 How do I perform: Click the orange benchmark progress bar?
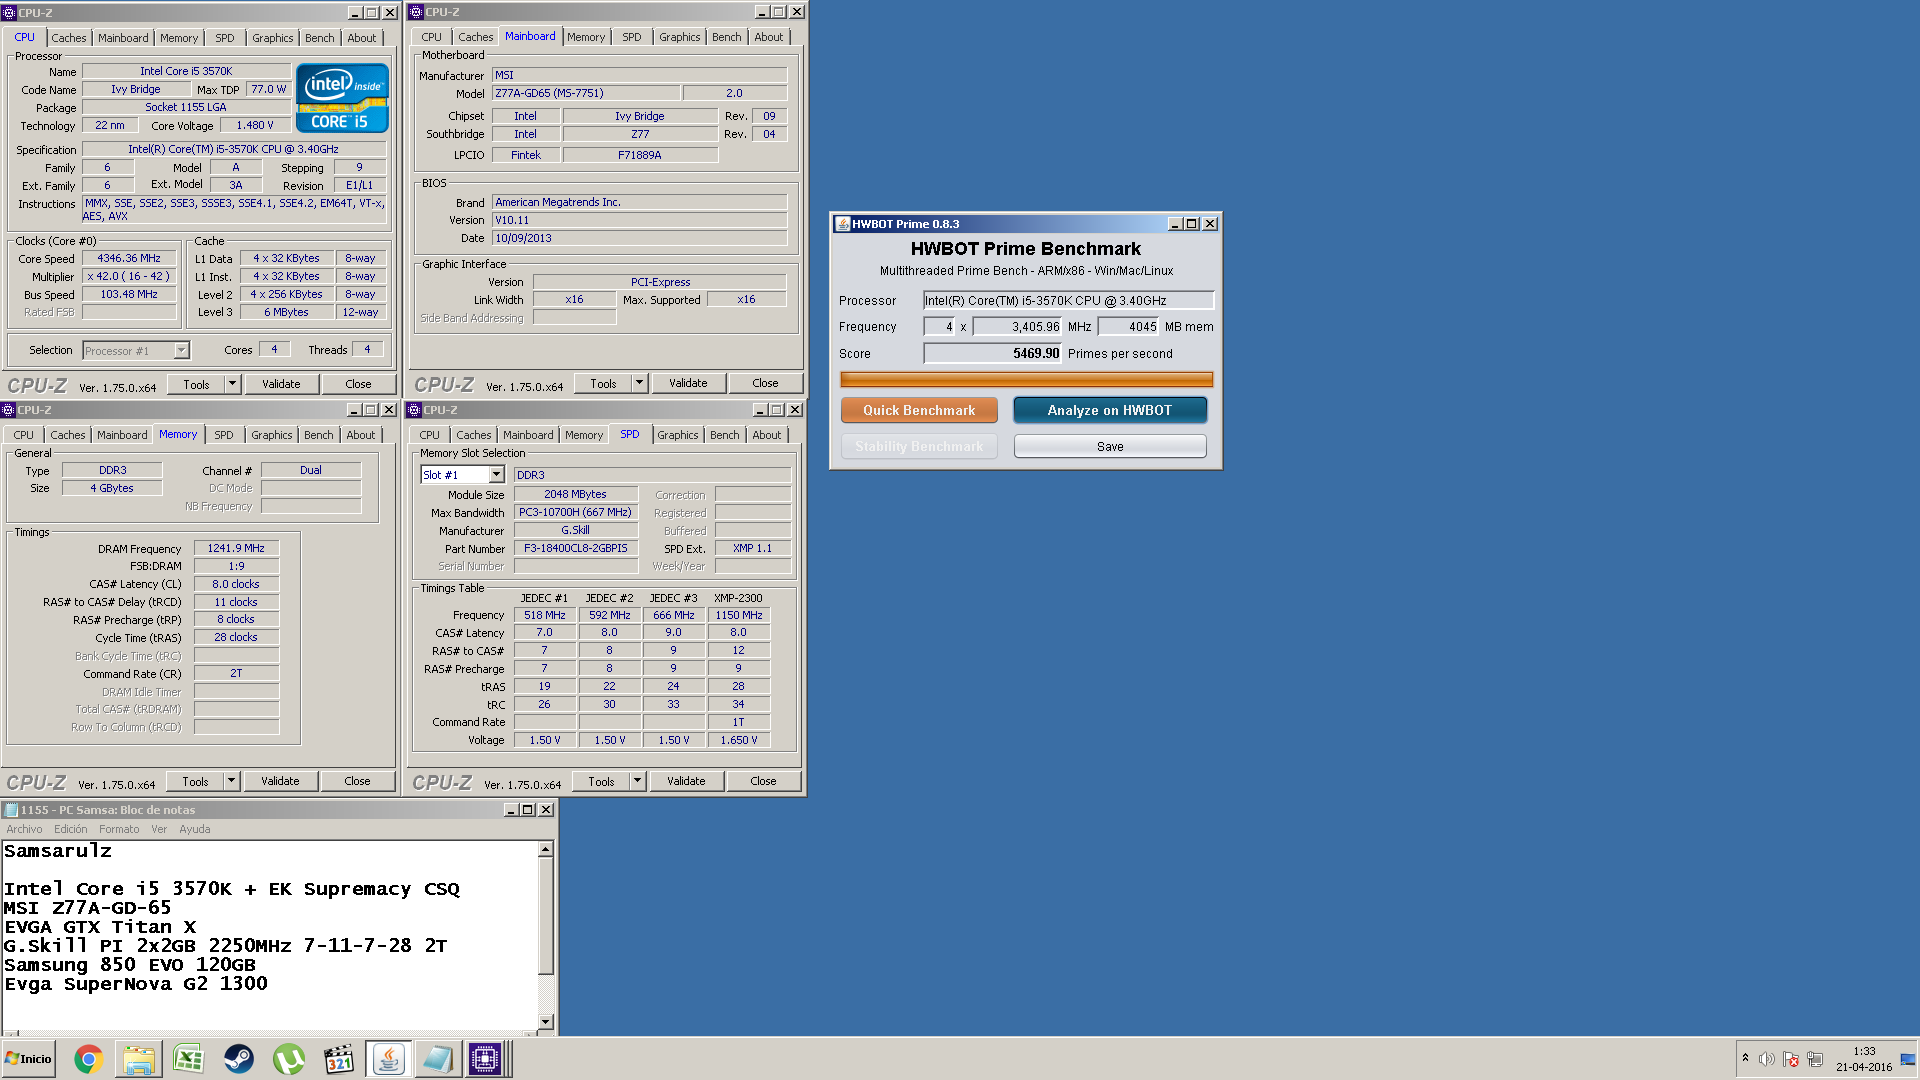pos(1027,380)
